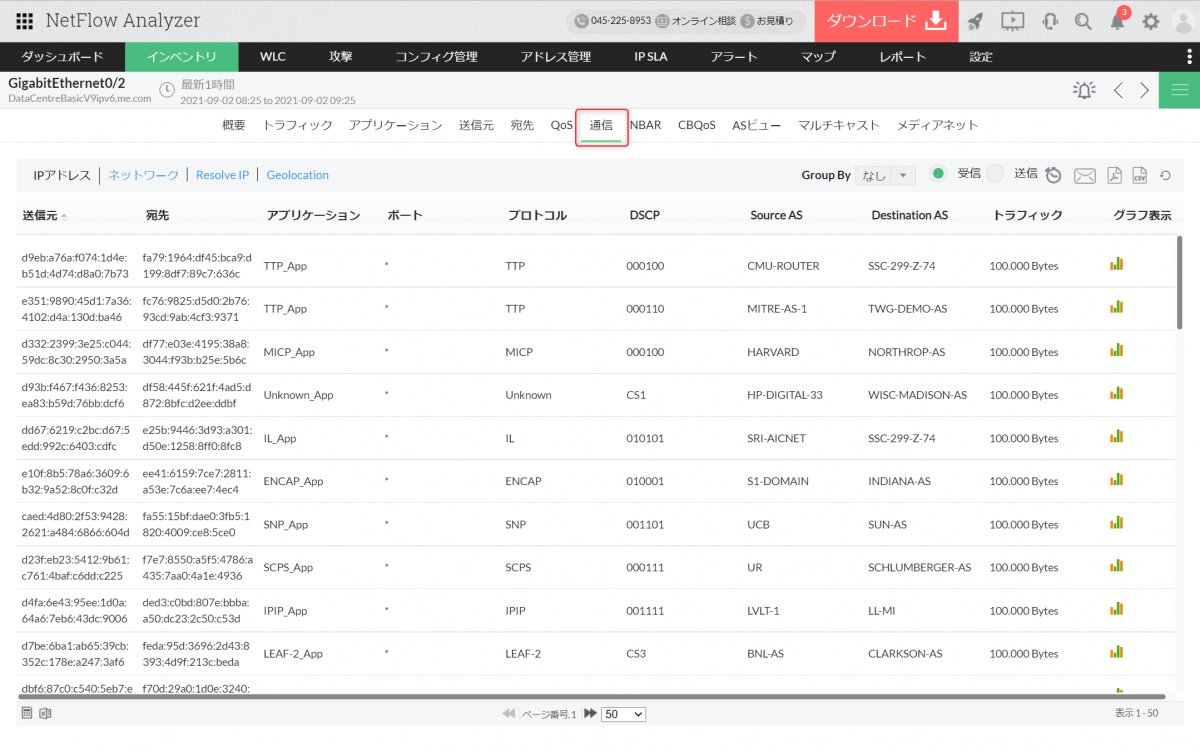The image size is (1200, 751).
Task: Show graph for first row
Action: point(1117,264)
